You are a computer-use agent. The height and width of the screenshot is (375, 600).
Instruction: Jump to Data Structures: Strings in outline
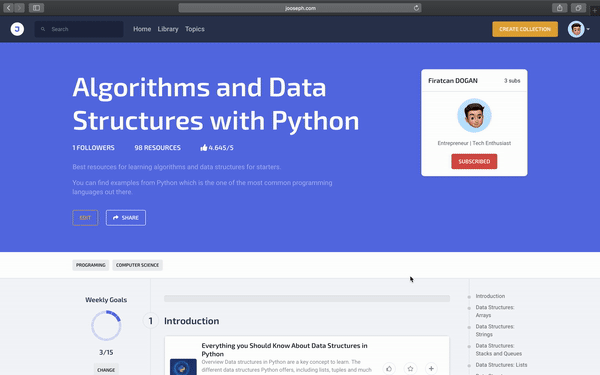click(x=495, y=330)
